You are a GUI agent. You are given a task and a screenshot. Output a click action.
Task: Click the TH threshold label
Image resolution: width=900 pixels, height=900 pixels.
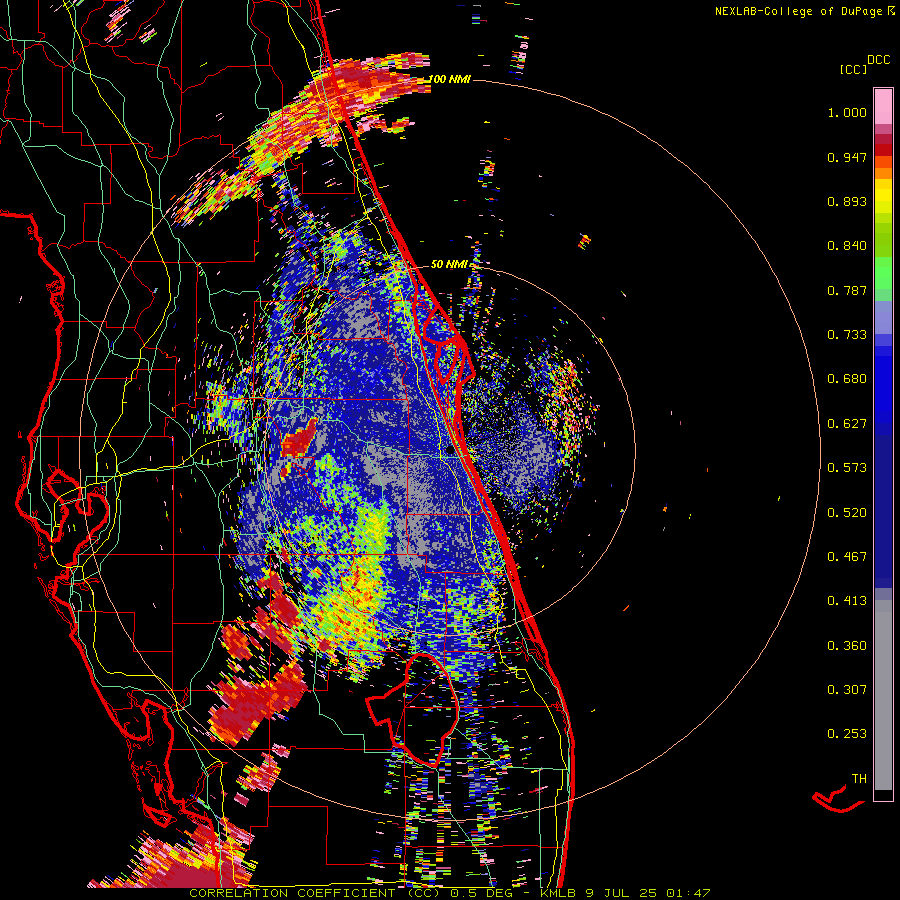[859, 779]
